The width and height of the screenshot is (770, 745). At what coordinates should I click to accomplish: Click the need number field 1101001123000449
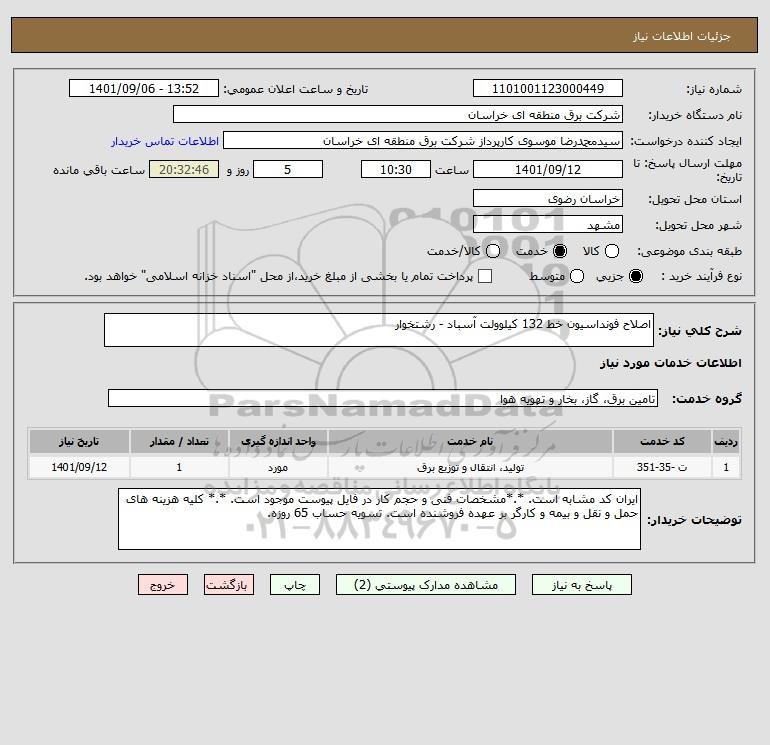[548, 88]
